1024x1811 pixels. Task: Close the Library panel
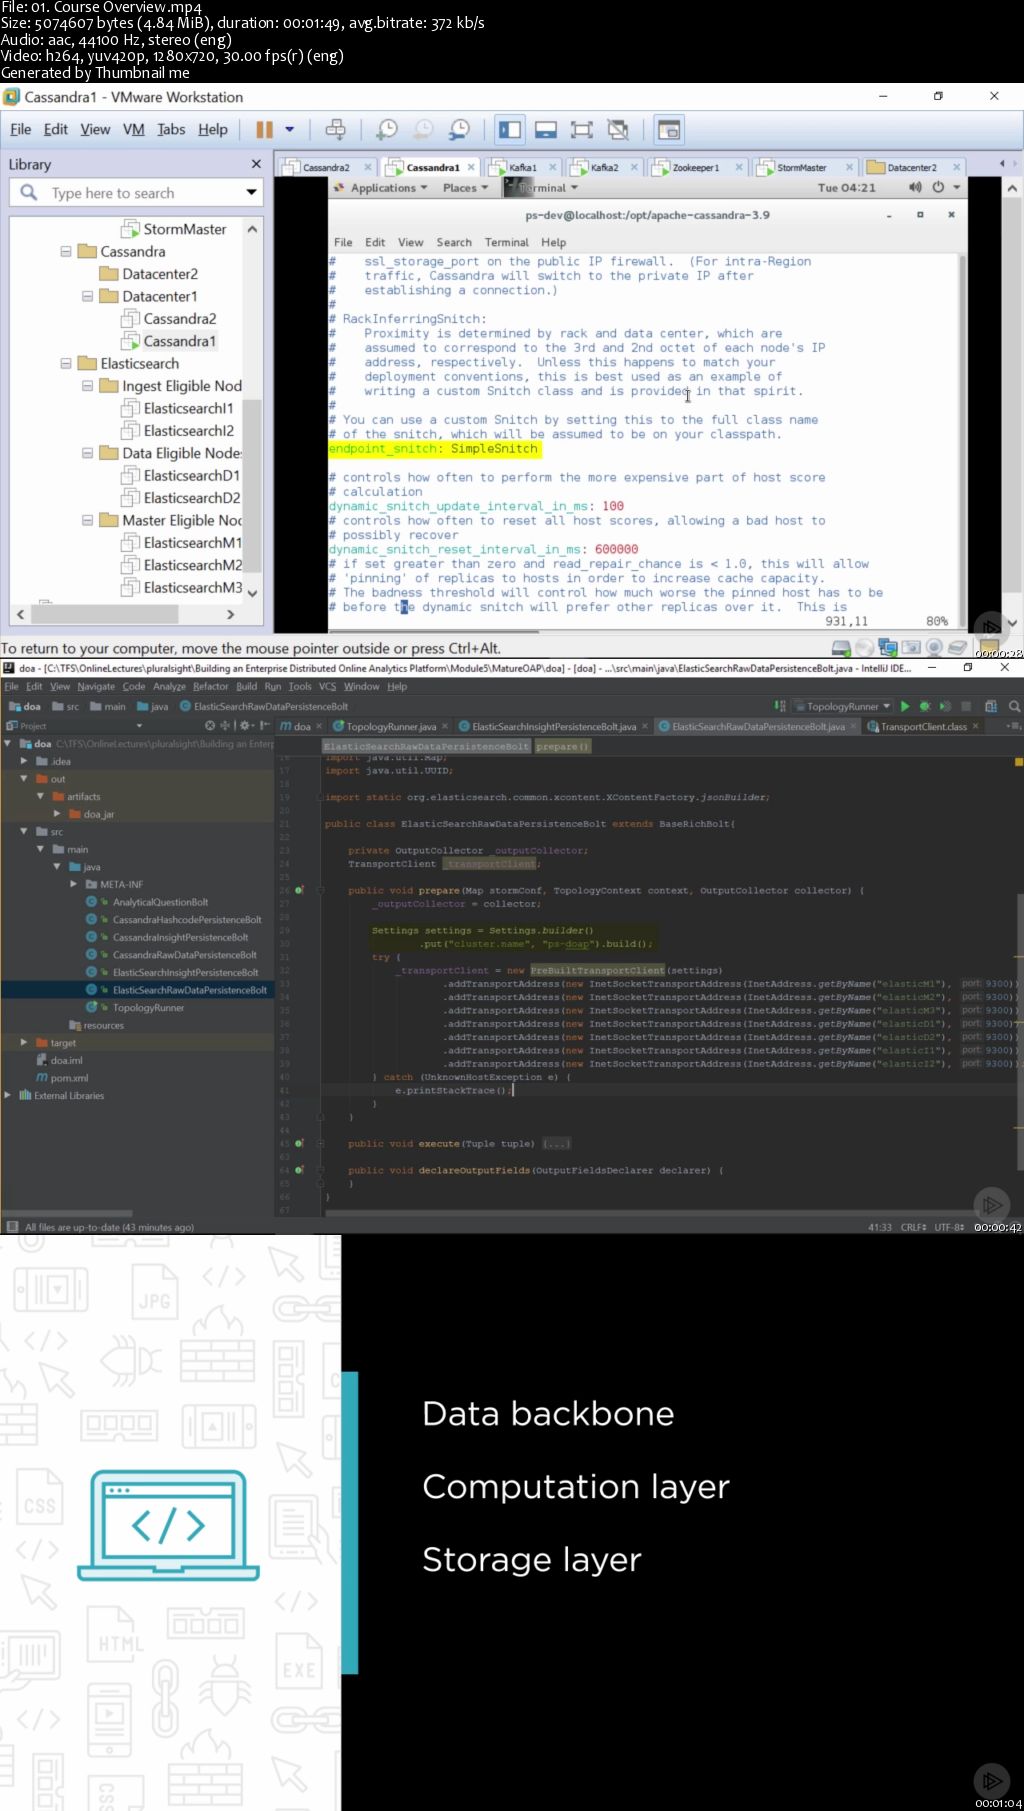(256, 164)
